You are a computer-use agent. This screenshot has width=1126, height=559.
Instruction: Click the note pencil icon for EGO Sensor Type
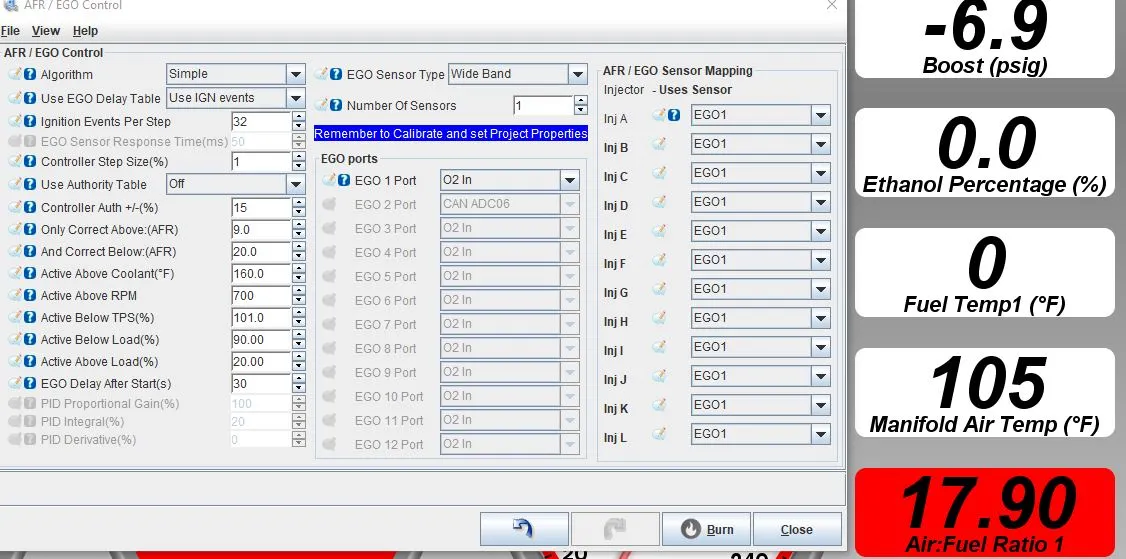321,73
